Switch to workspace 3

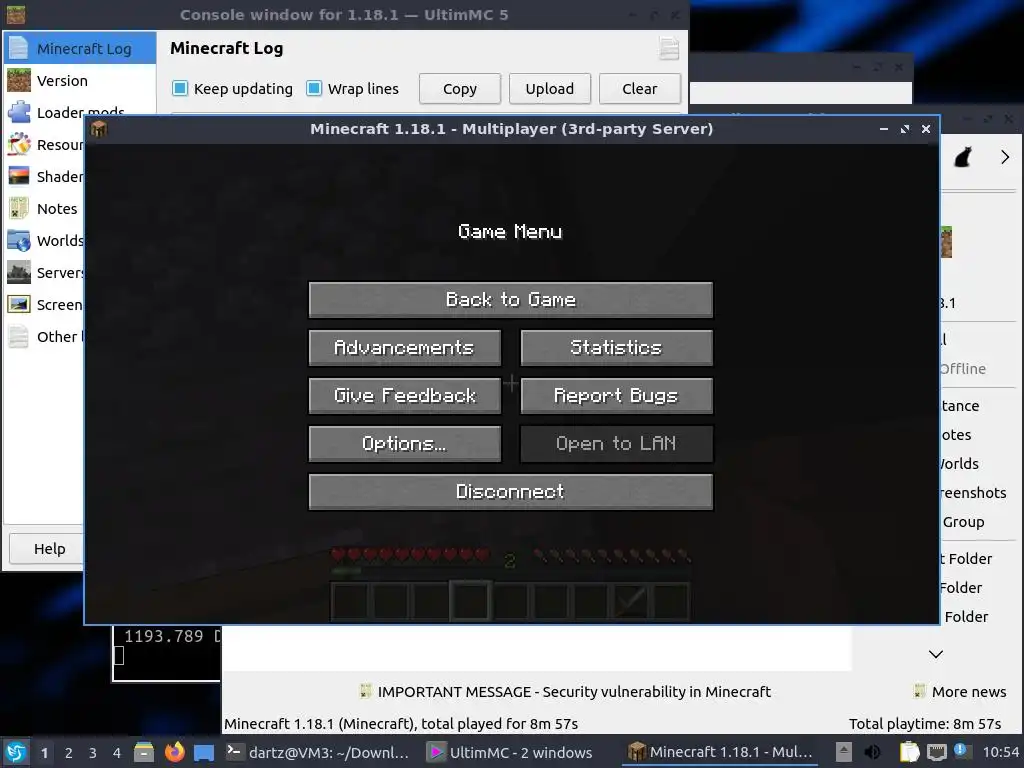[93, 753]
